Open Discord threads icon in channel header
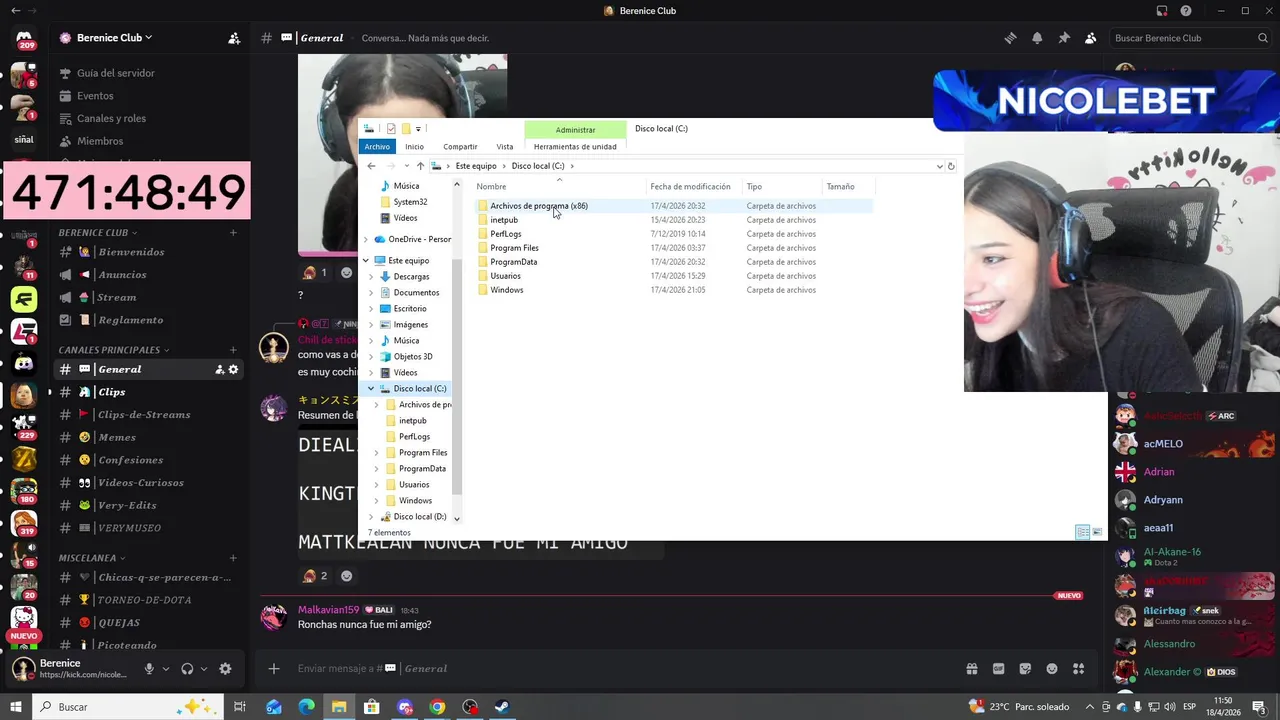 point(1010,38)
